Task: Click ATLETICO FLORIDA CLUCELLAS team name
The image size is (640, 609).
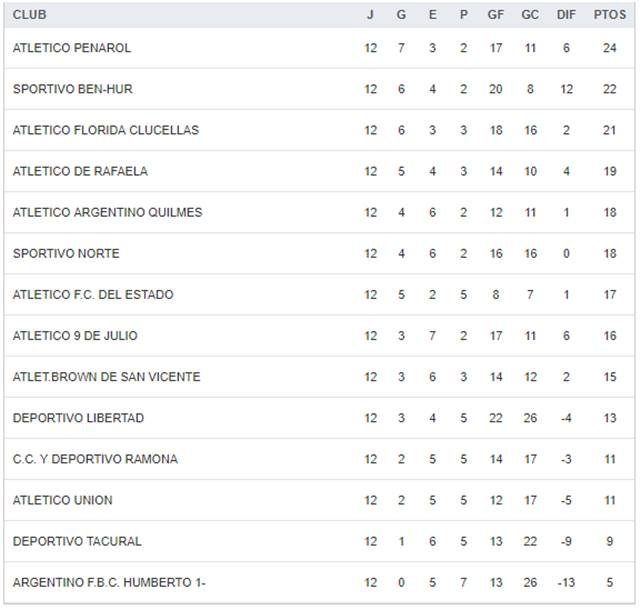Action: [x=106, y=130]
